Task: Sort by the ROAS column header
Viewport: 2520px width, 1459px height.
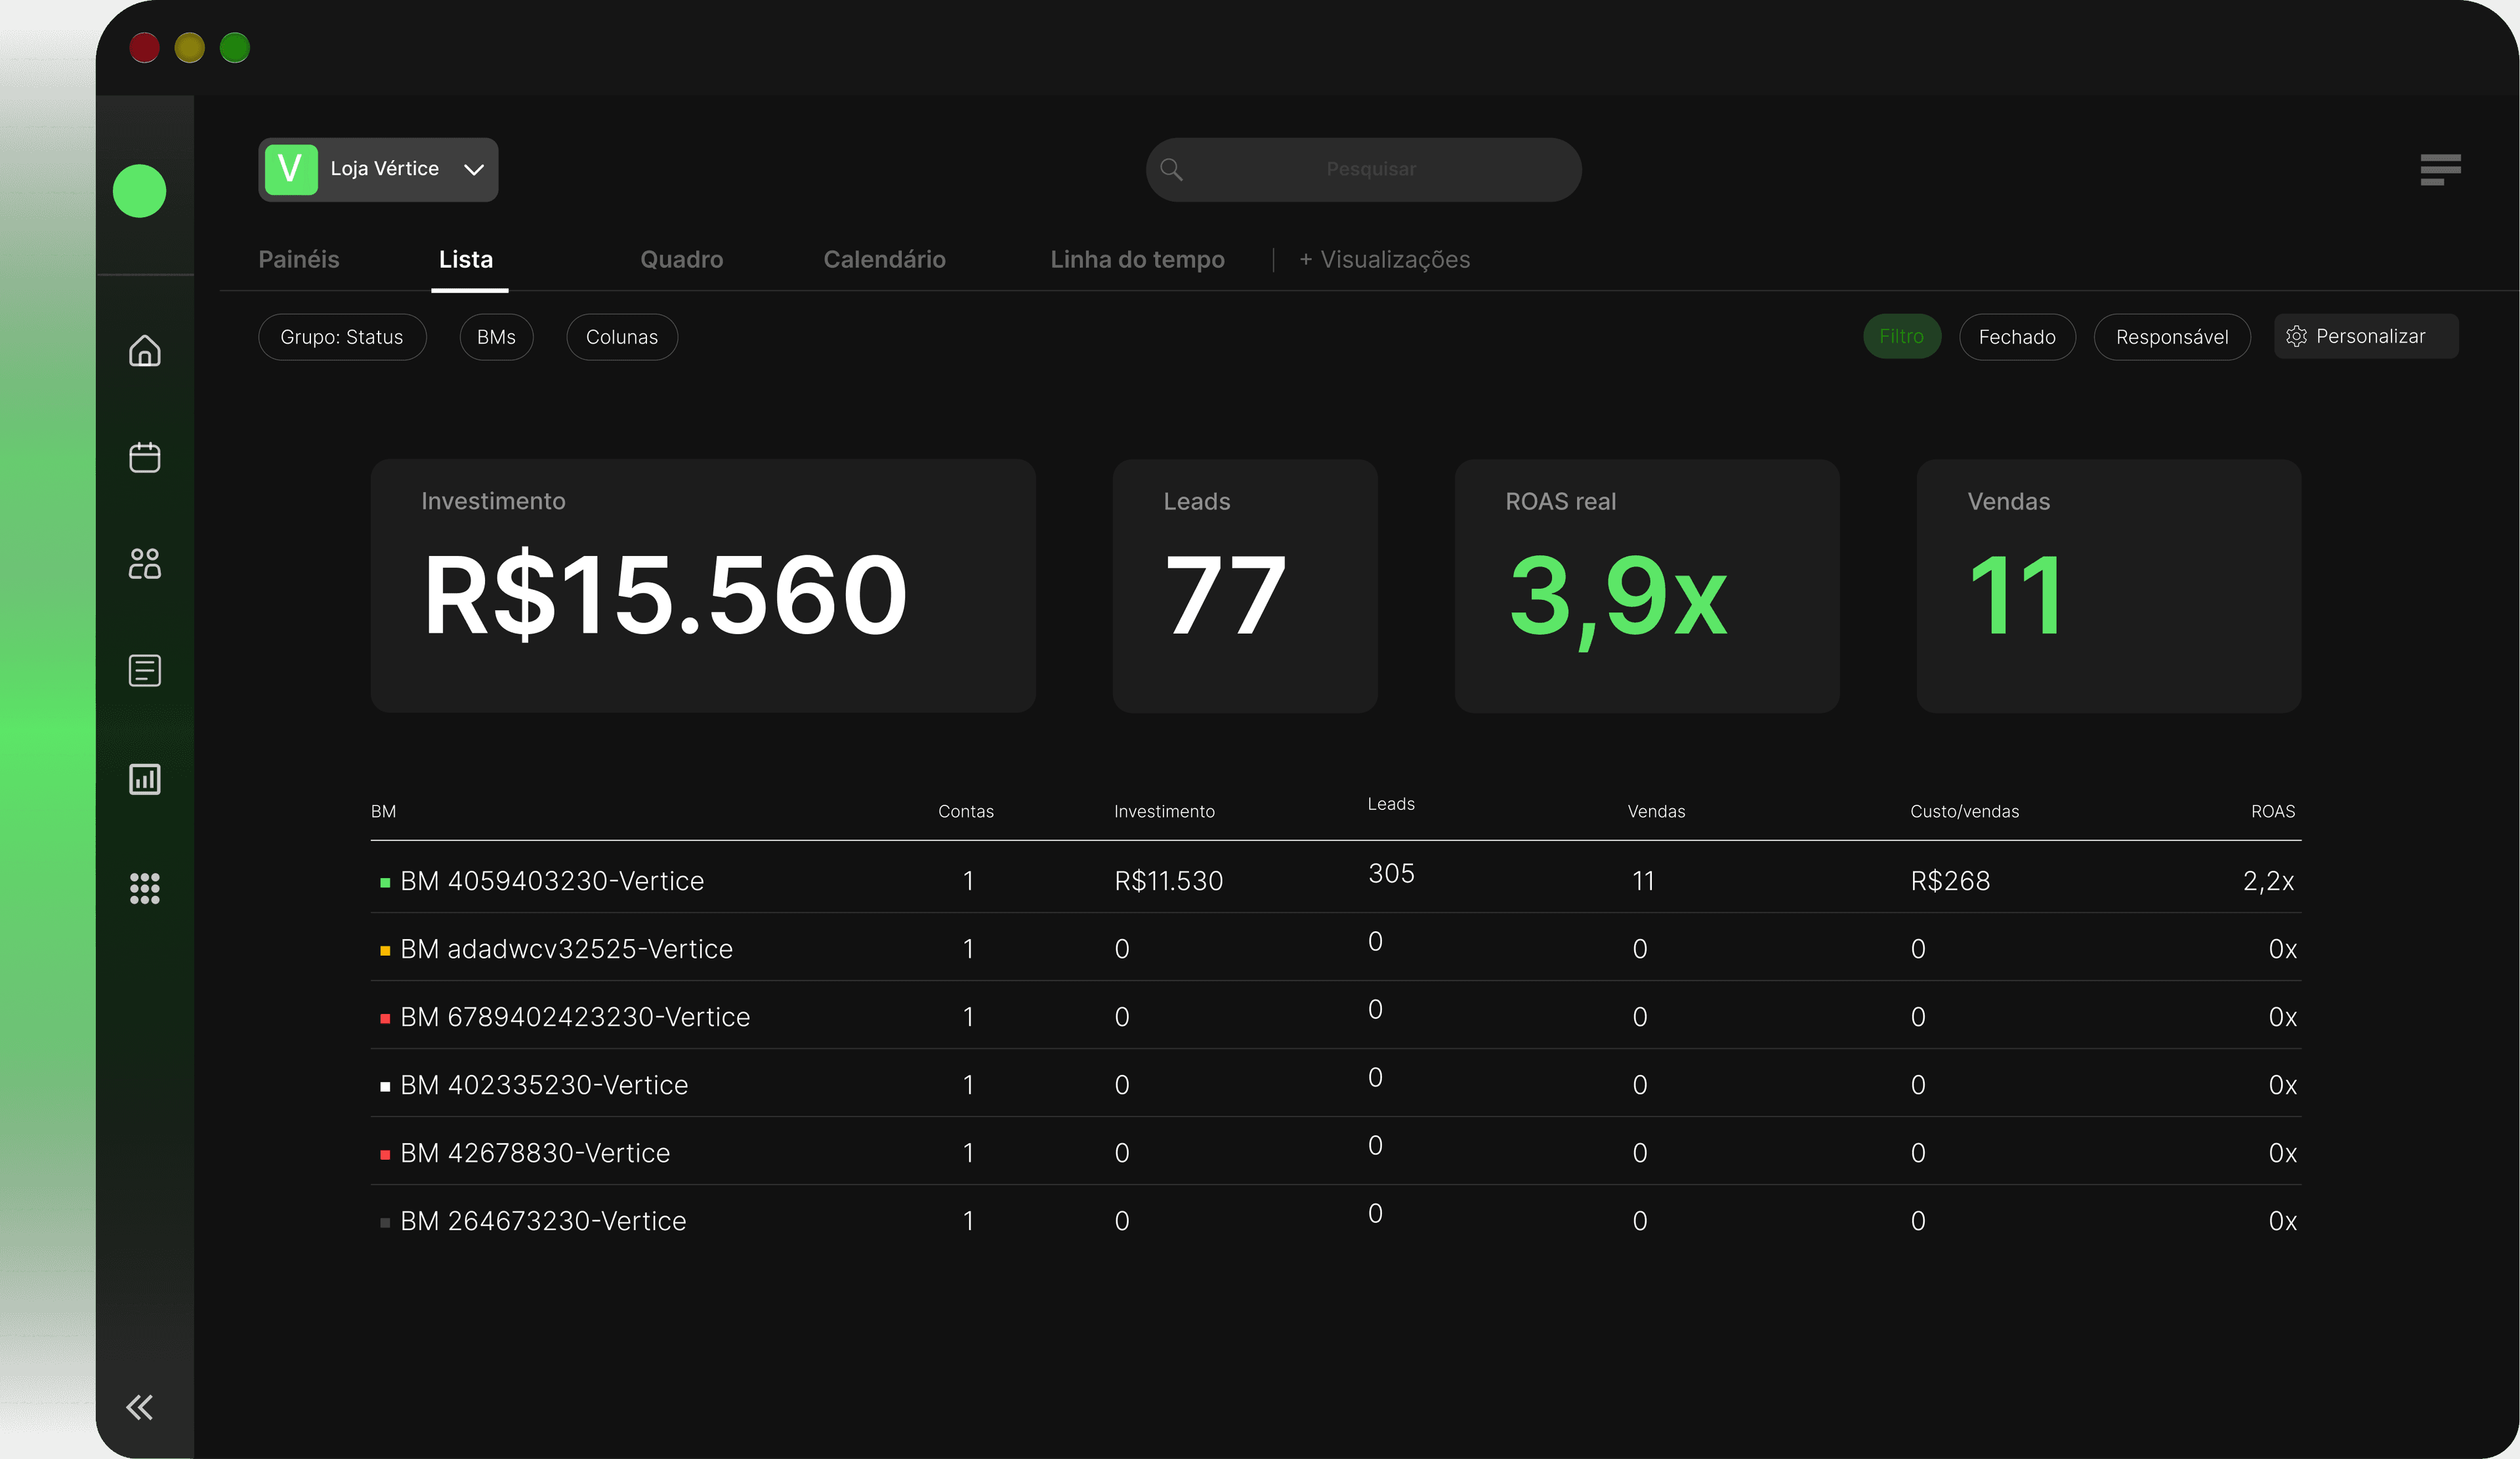Action: point(2273,811)
